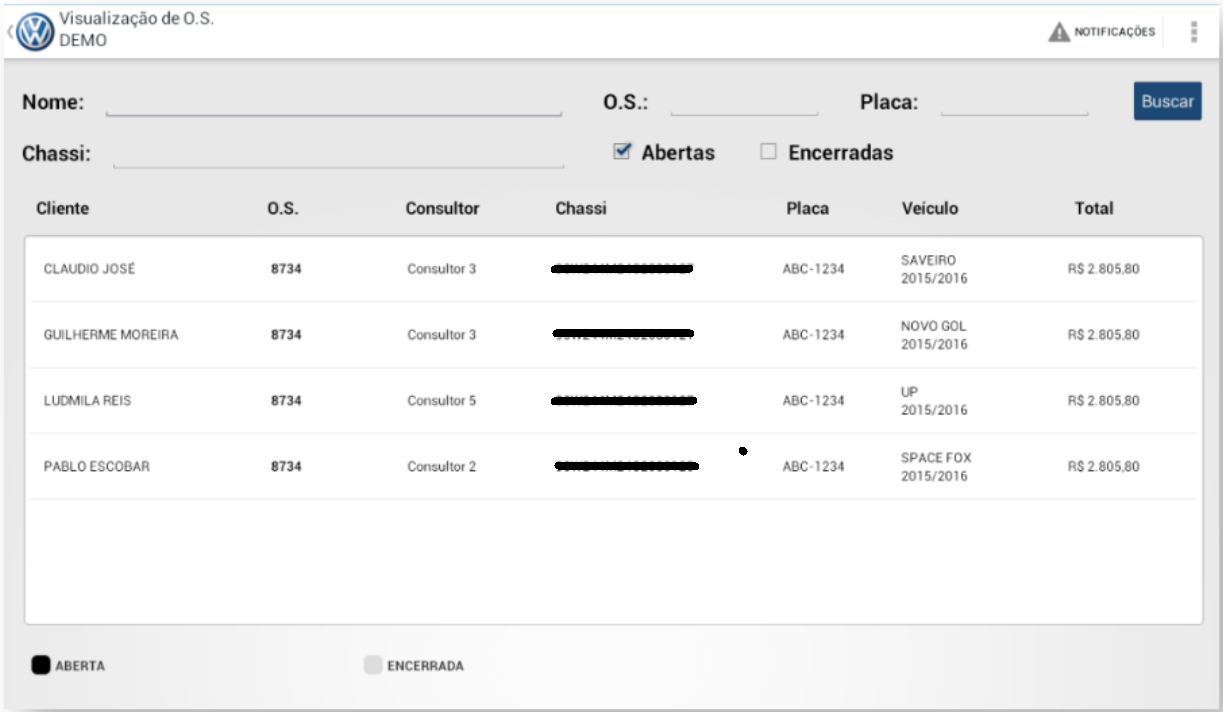Open the three-dot overflow menu
Viewport: 1223px width, 712px height.
pyautogui.click(x=1194, y=32)
